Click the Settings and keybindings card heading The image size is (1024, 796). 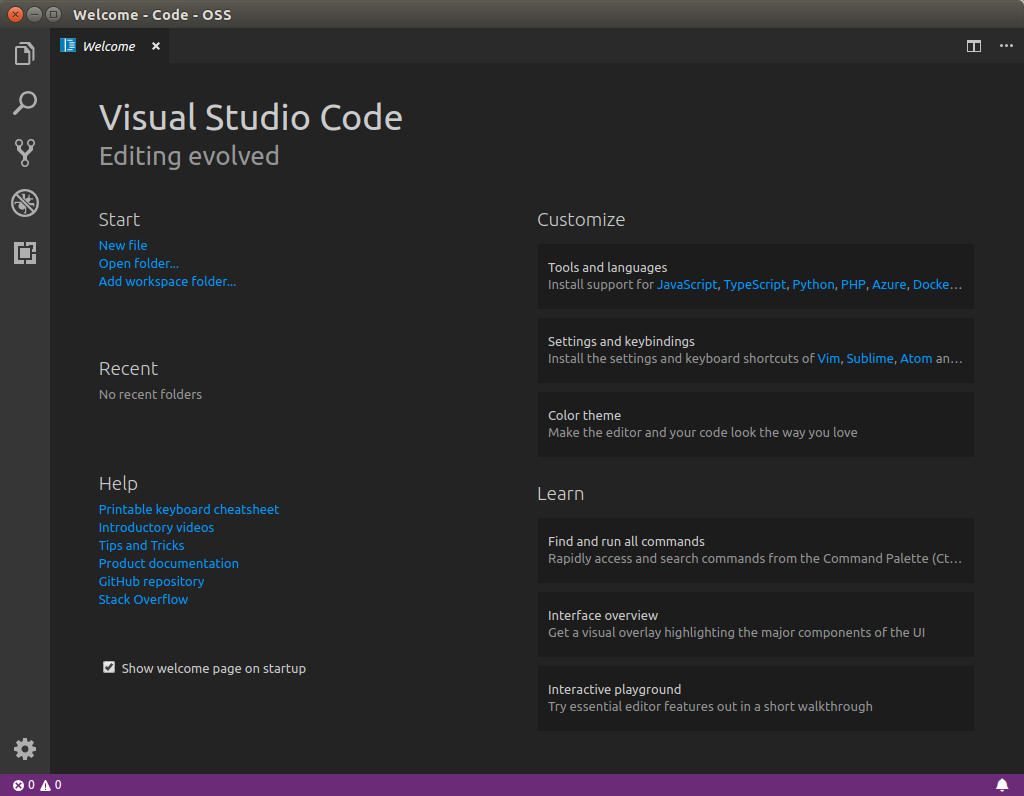[x=621, y=342]
